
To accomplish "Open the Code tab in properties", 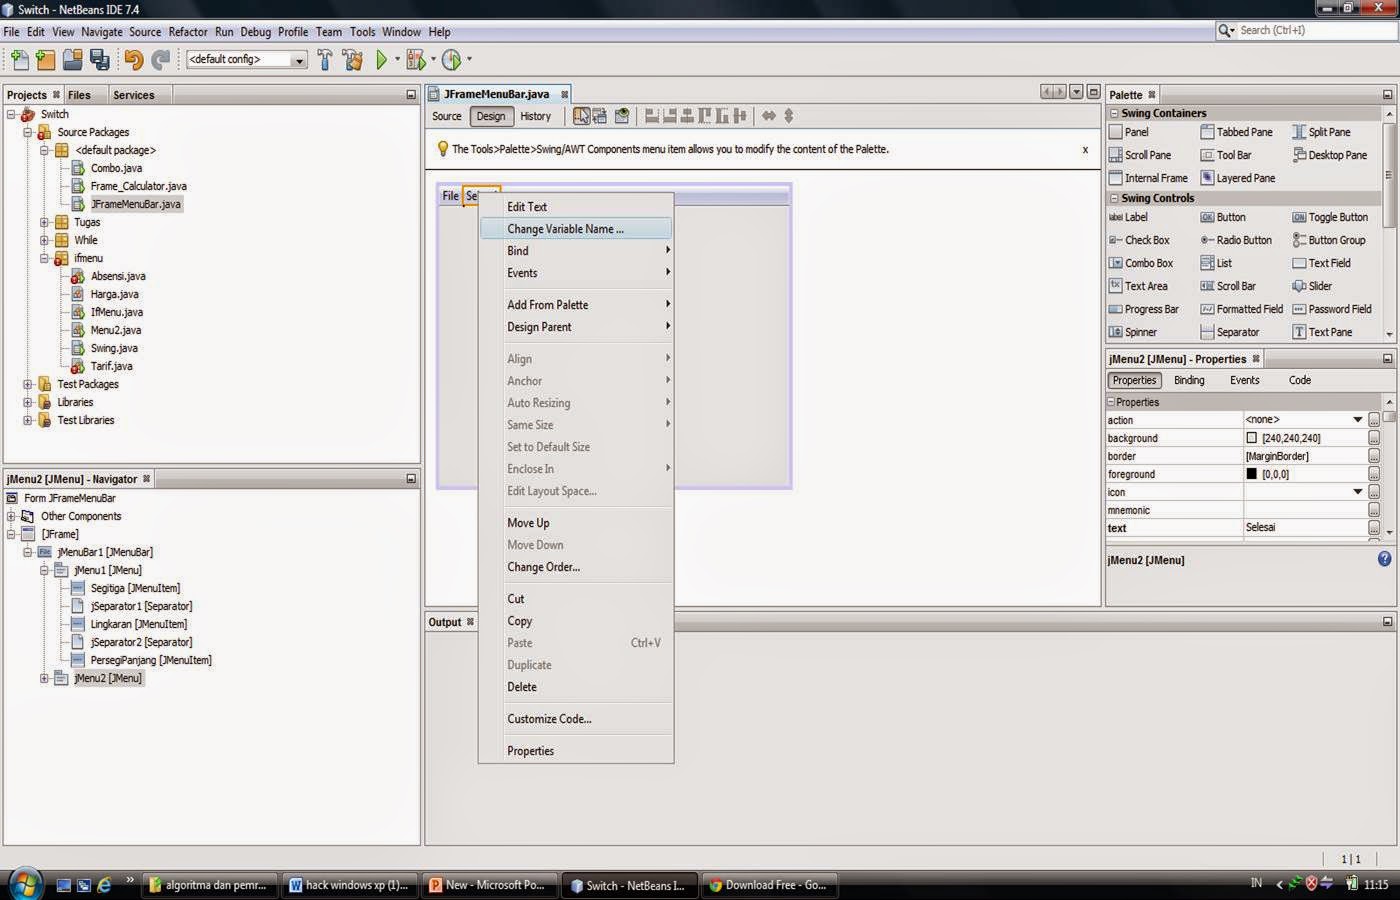I will click(1299, 380).
